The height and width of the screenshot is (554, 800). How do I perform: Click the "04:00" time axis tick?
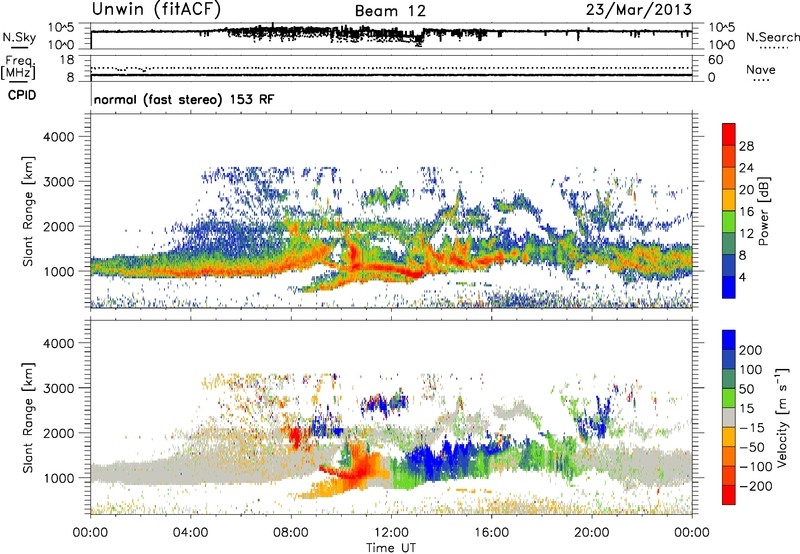190,533
